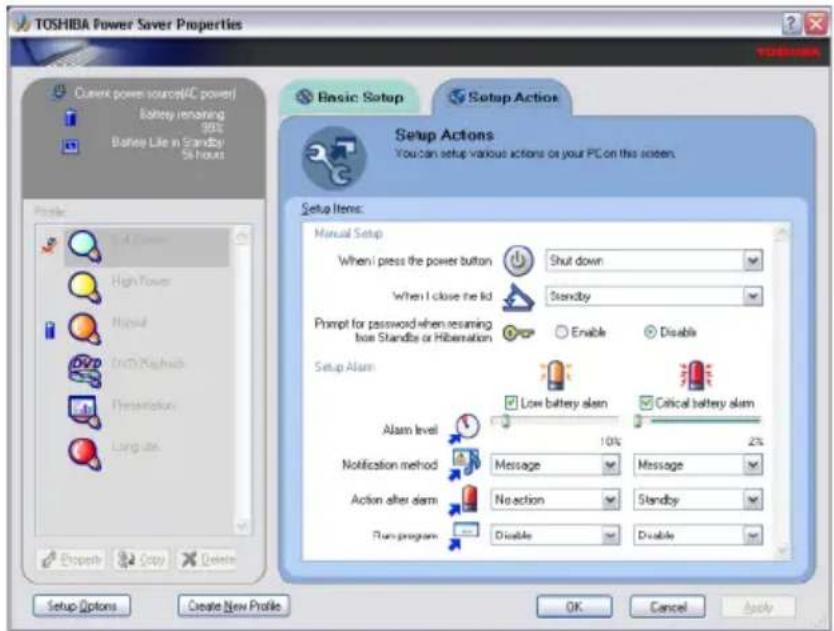Click the "DVD Playback" profile name

pos(148,364)
